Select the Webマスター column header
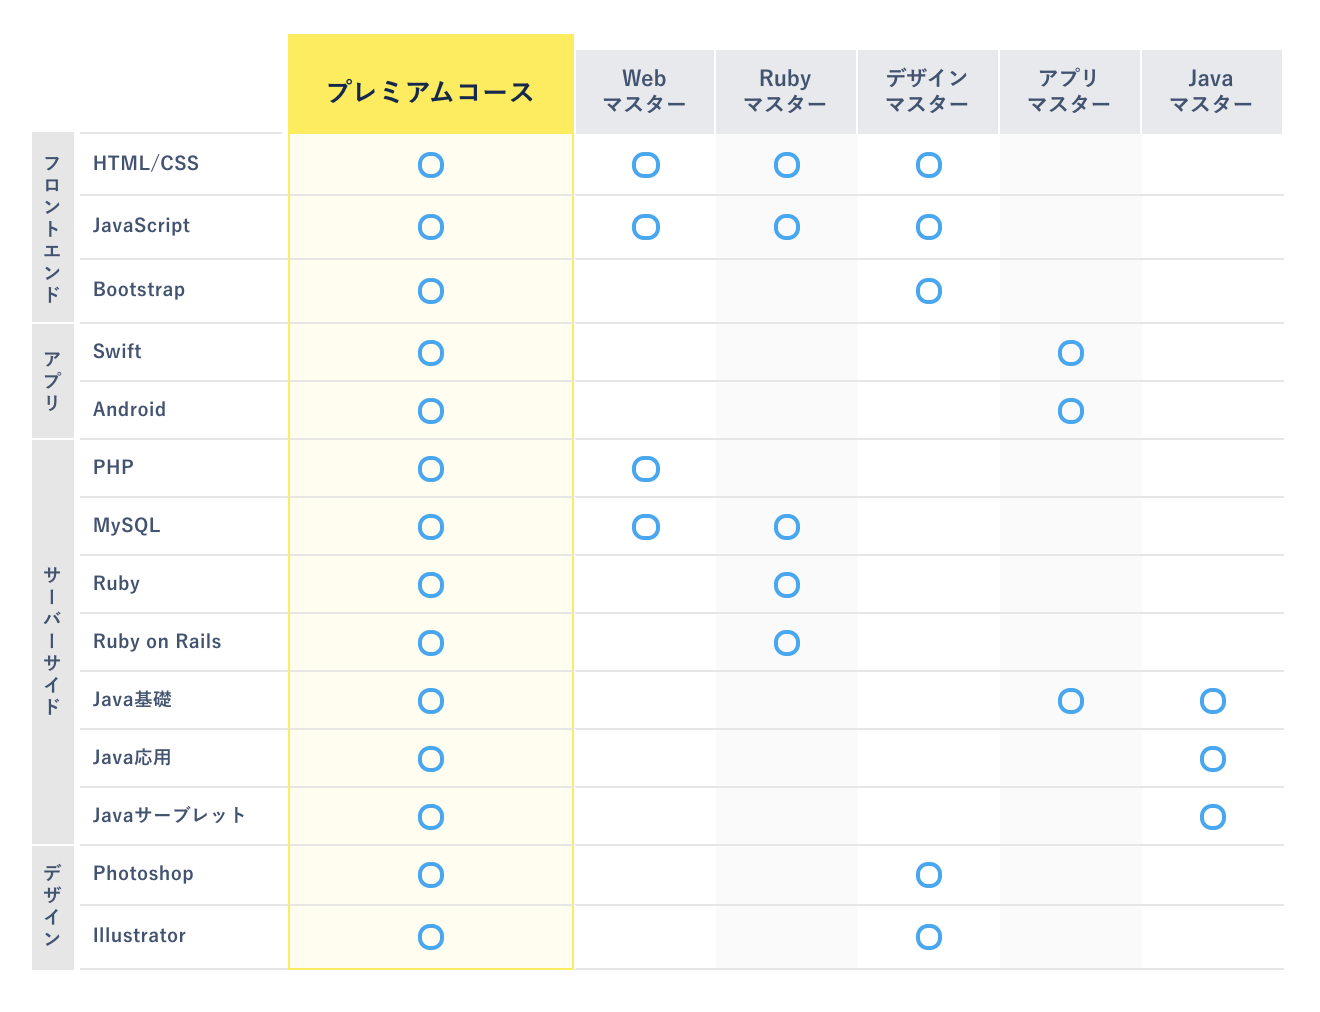Image resolution: width=1320 pixels, height=1012 pixels. point(645,91)
